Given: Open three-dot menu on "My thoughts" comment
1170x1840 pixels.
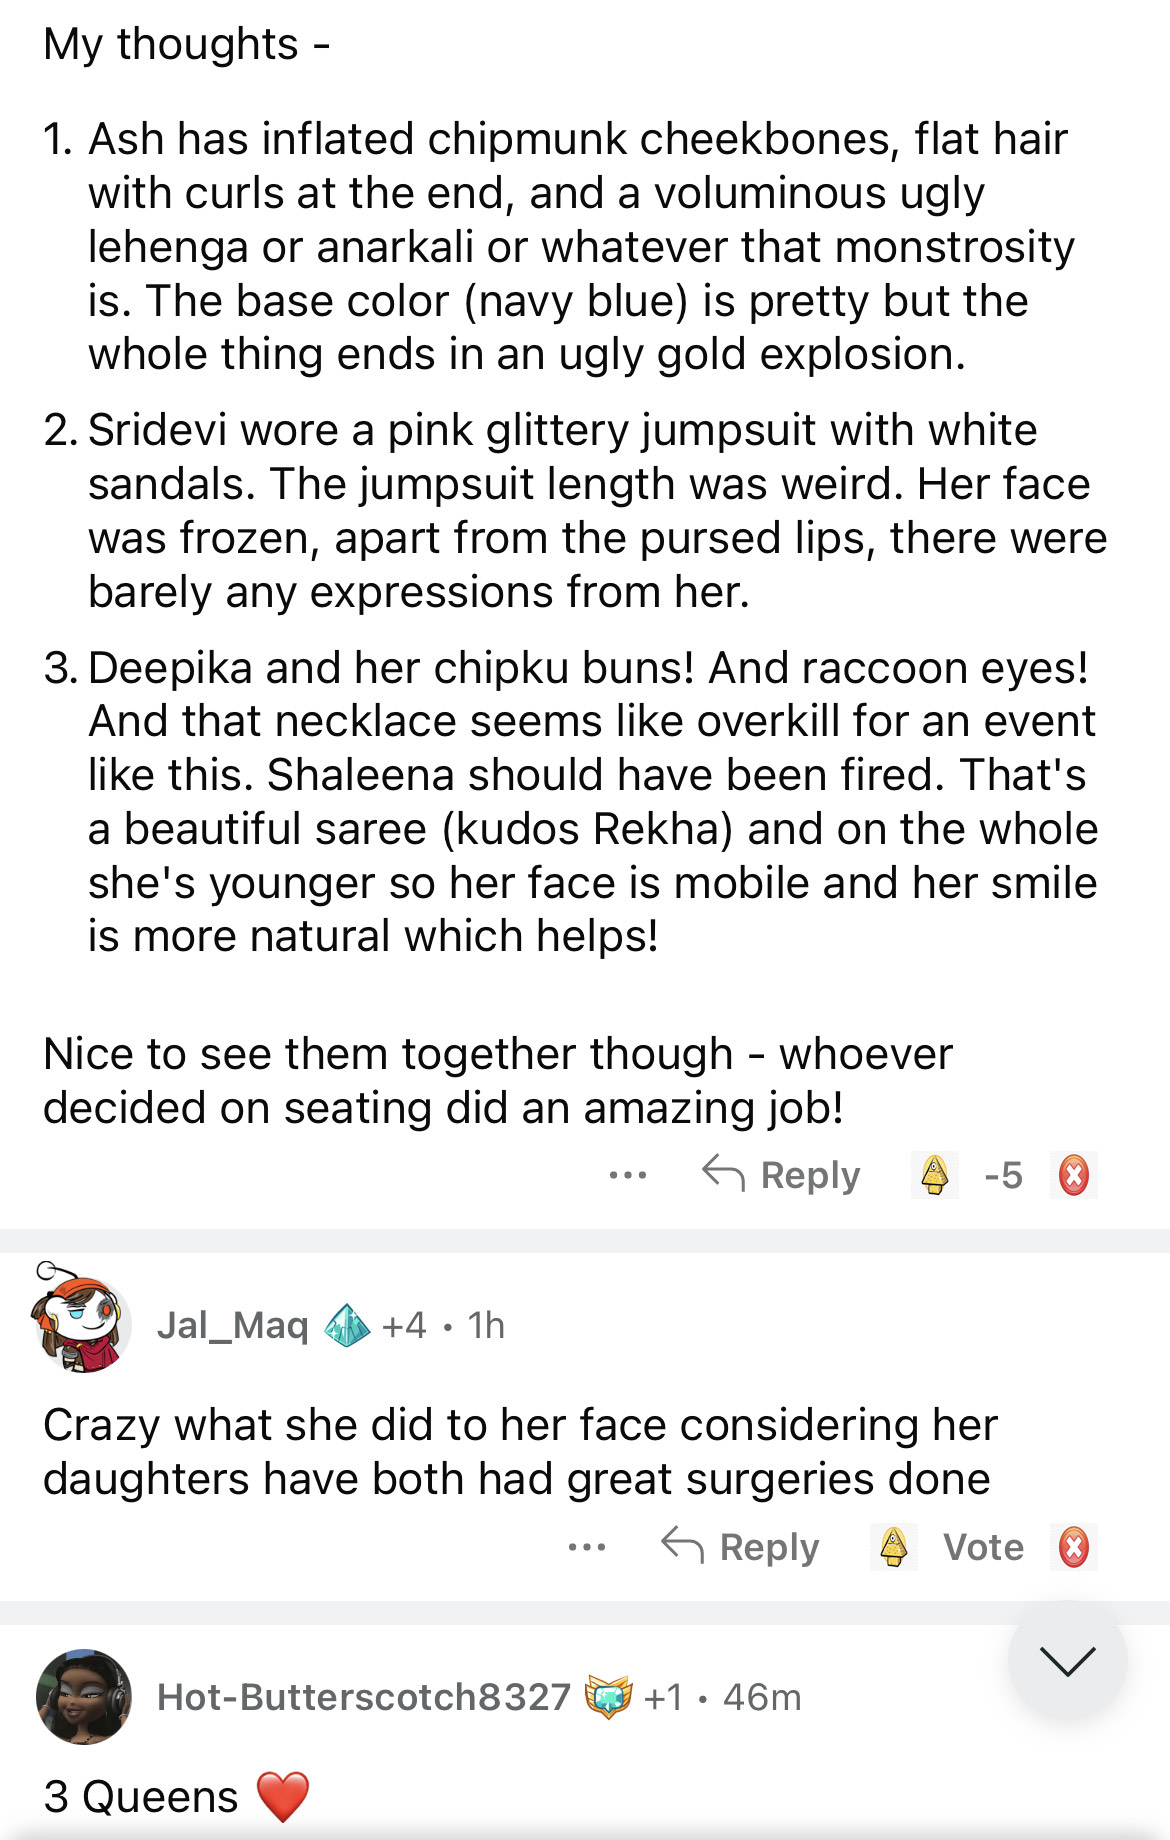Looking at the screenshot, I should tap(627, 1175).
